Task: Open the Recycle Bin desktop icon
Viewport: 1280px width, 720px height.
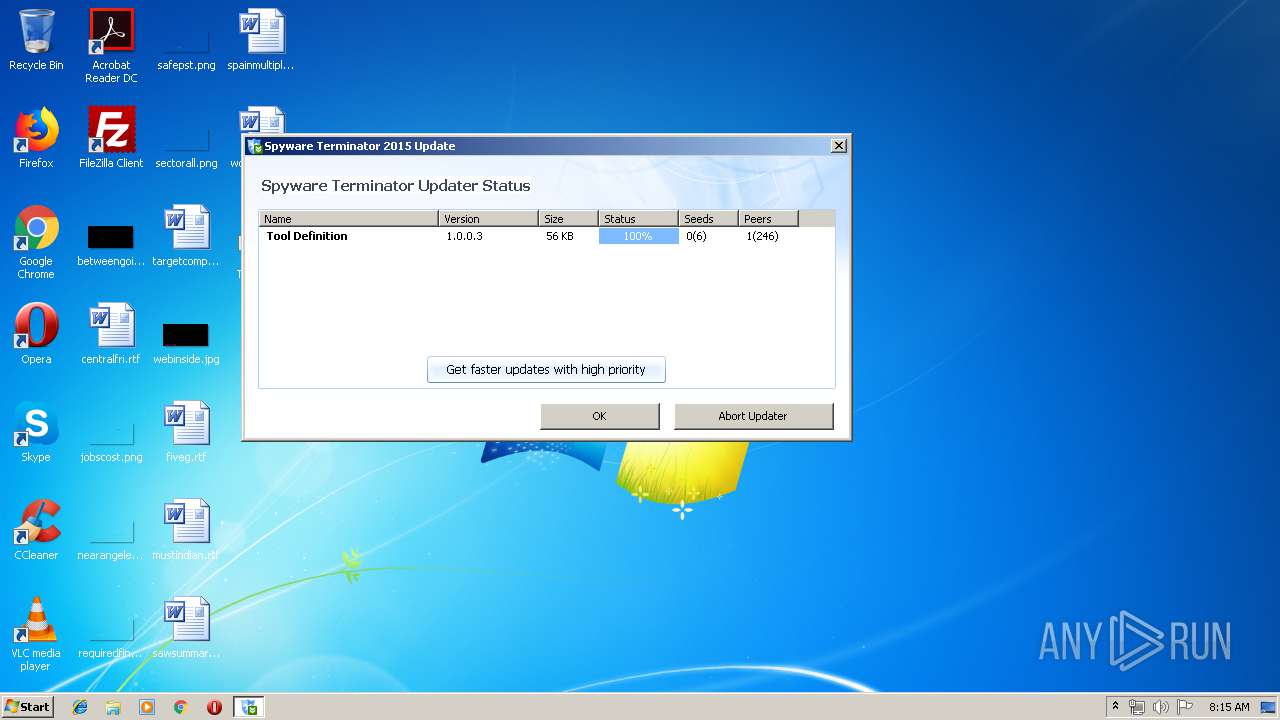Action: coord(36,40)
